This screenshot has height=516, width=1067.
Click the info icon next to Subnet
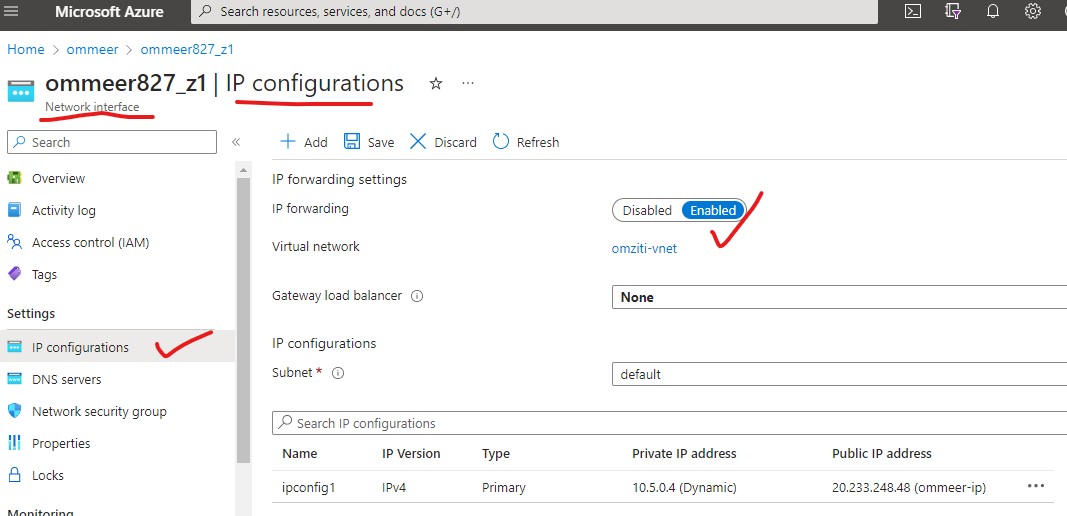tap(338, 374)
